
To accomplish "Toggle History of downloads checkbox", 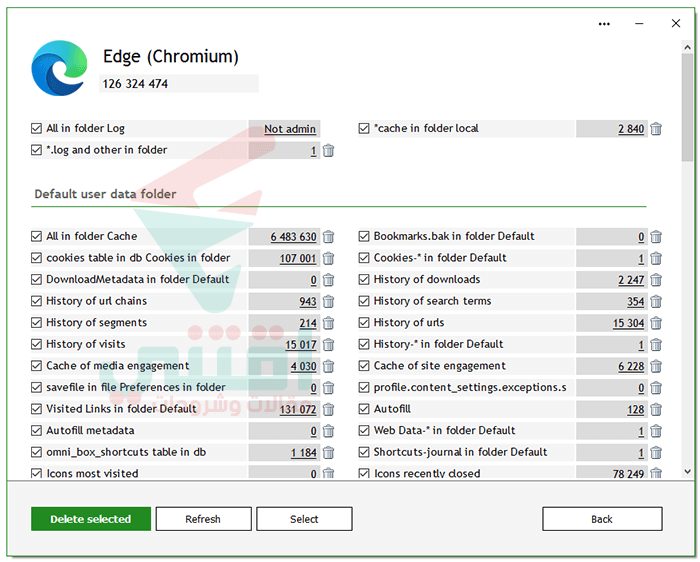I will [364, 279].
